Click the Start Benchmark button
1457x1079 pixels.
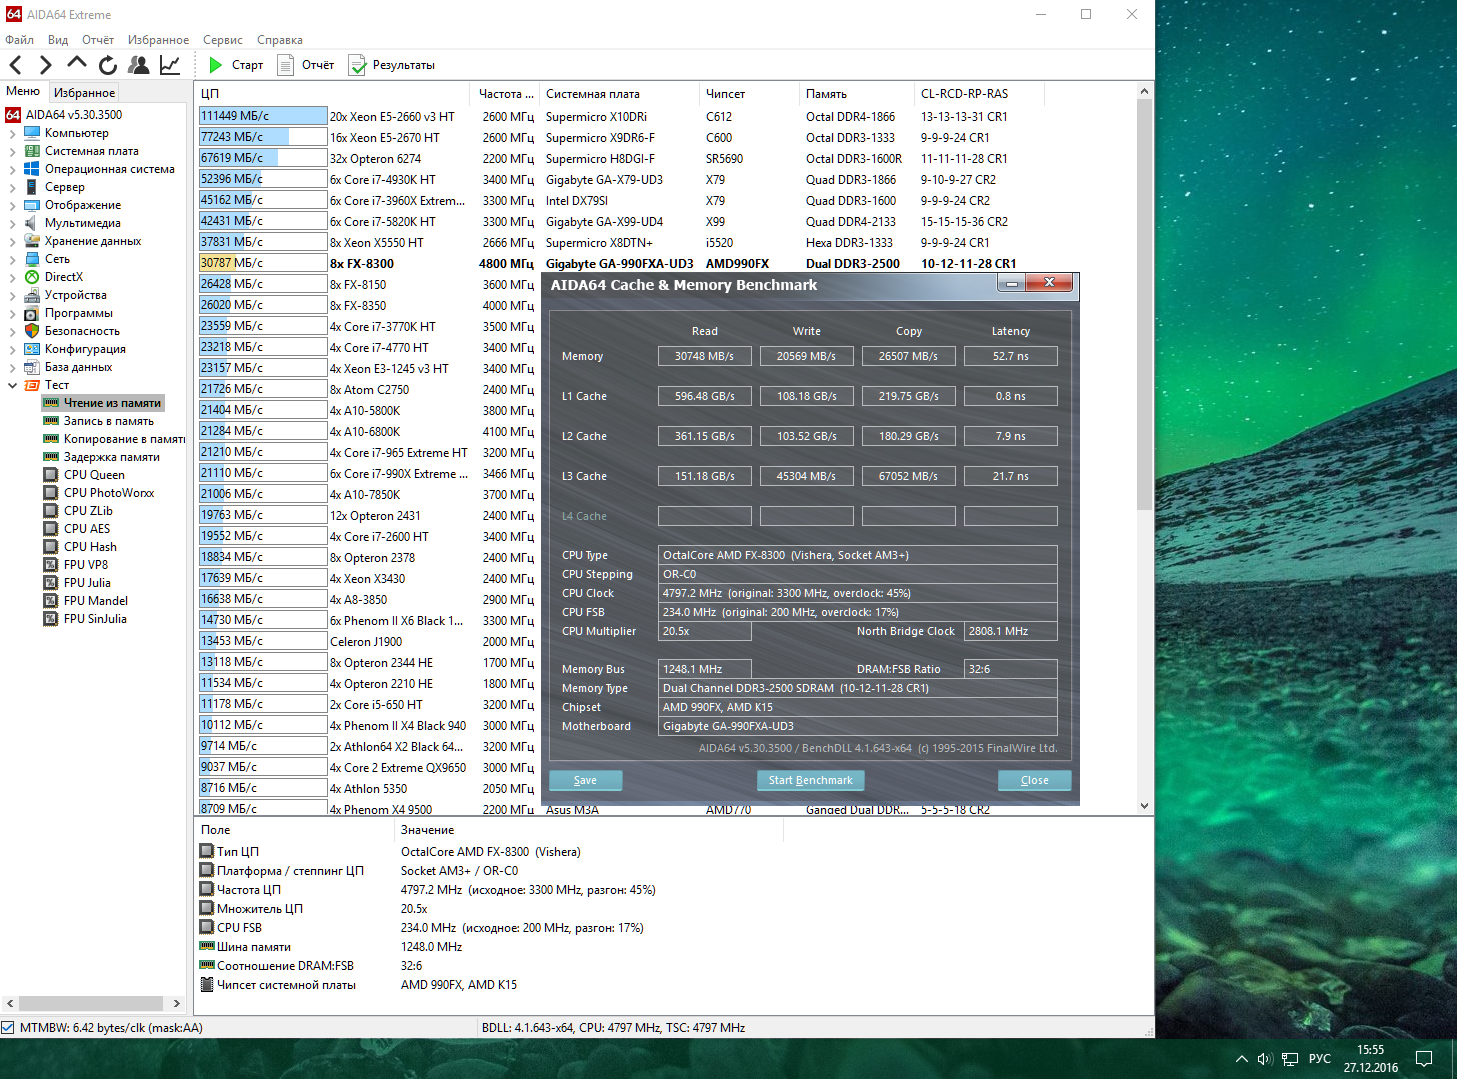coord(810,780)
